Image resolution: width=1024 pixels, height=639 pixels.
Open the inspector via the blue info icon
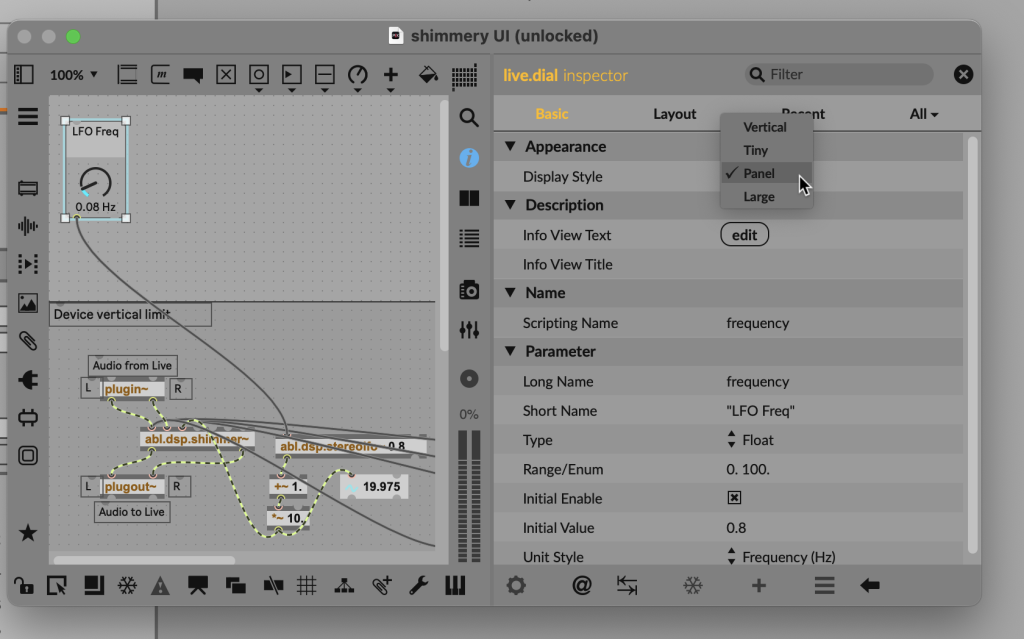[x=468, y=158]
